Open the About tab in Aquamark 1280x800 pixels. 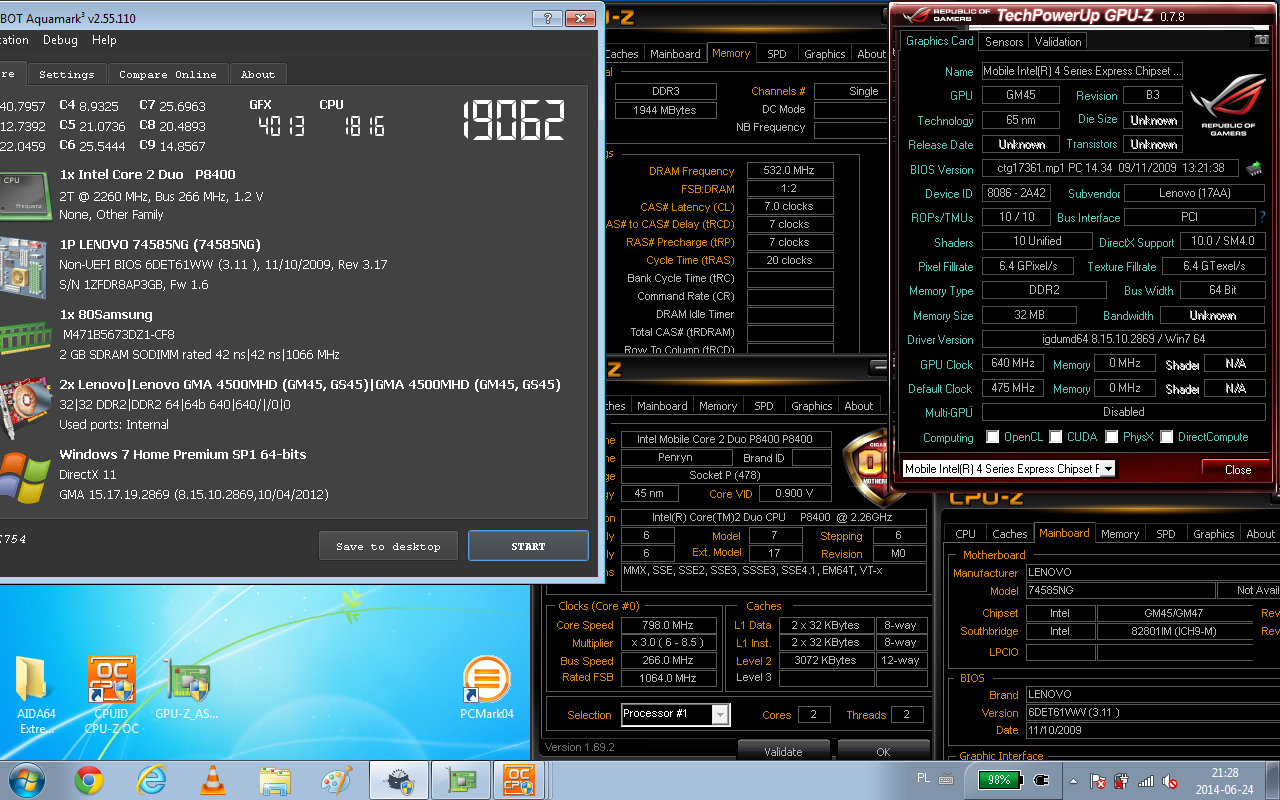point(257,74)
